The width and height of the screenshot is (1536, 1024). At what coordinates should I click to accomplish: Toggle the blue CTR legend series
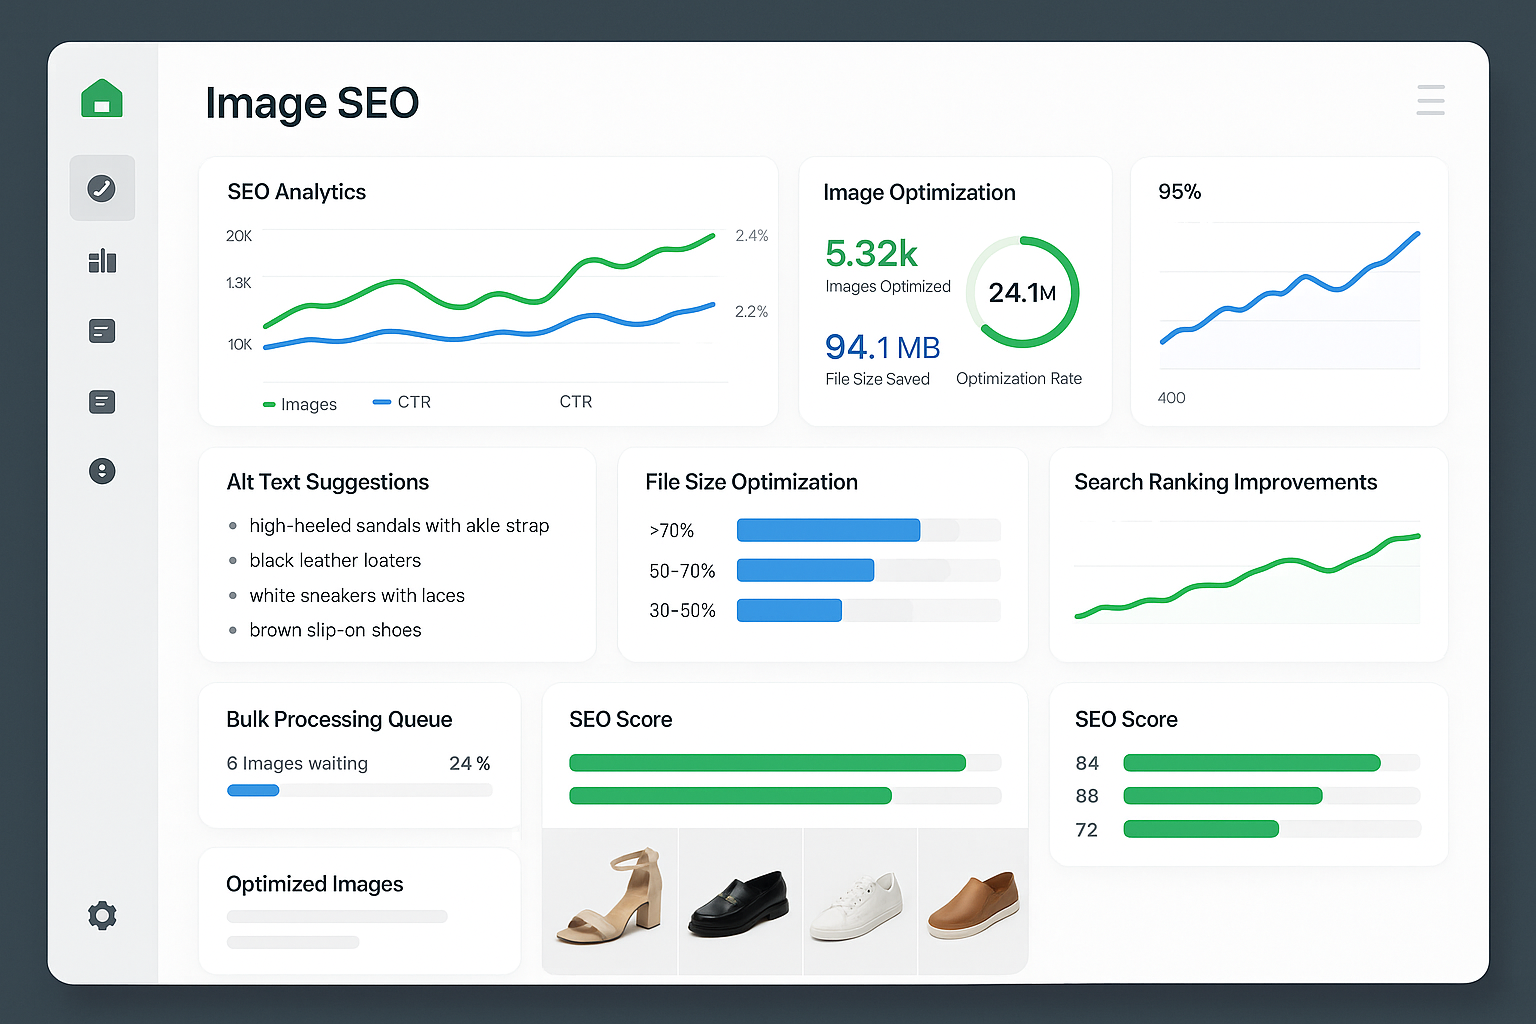pyautogui.click(x=402, y=402)
